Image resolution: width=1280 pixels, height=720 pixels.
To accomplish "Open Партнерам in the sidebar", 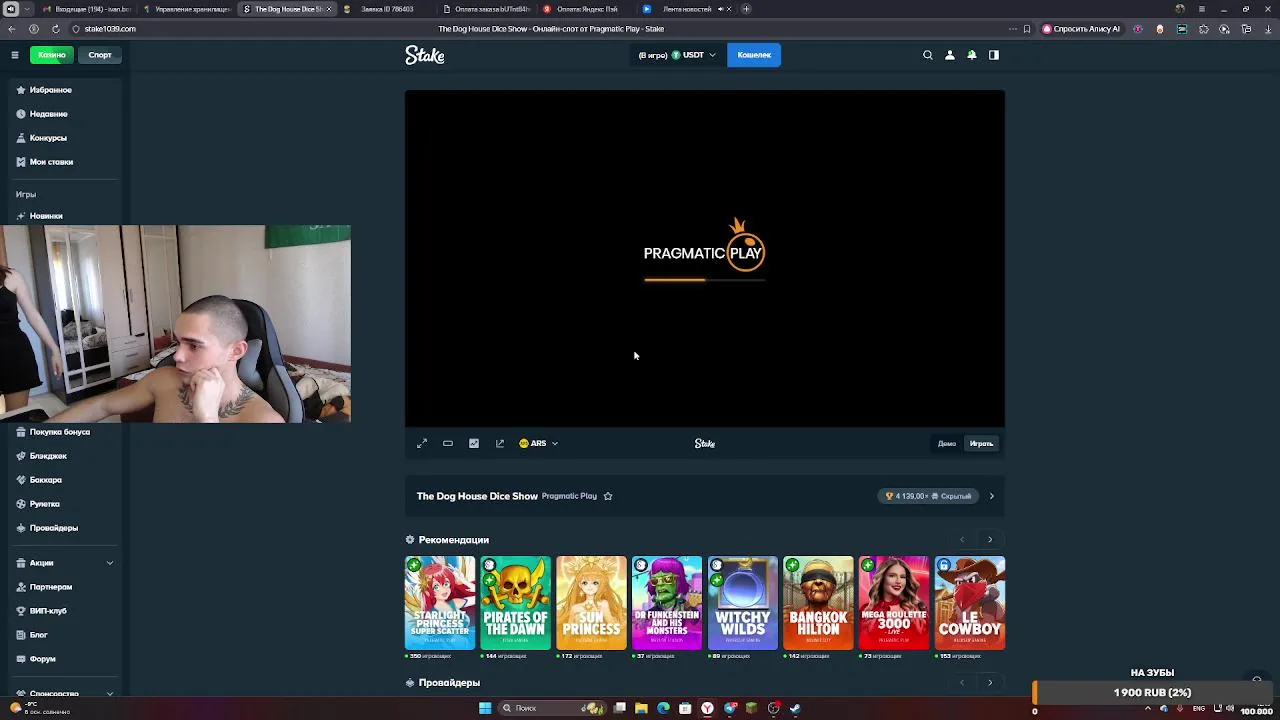I will 50,587.
